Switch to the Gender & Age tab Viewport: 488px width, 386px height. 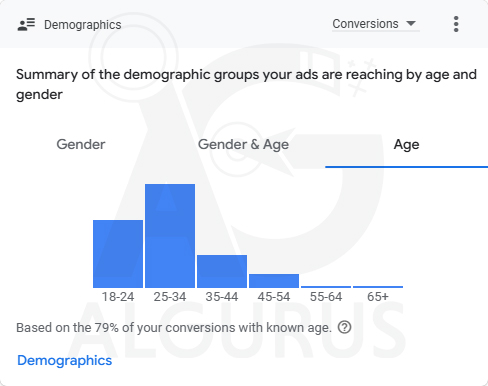pyautogui.click(x=243, y=145)
